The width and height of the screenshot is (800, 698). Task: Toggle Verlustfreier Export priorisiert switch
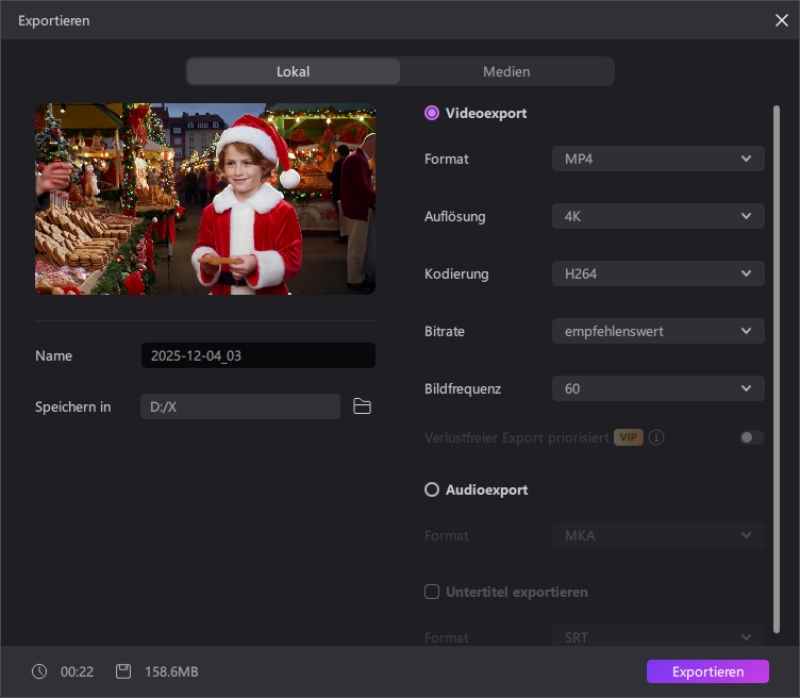(751, 437)
